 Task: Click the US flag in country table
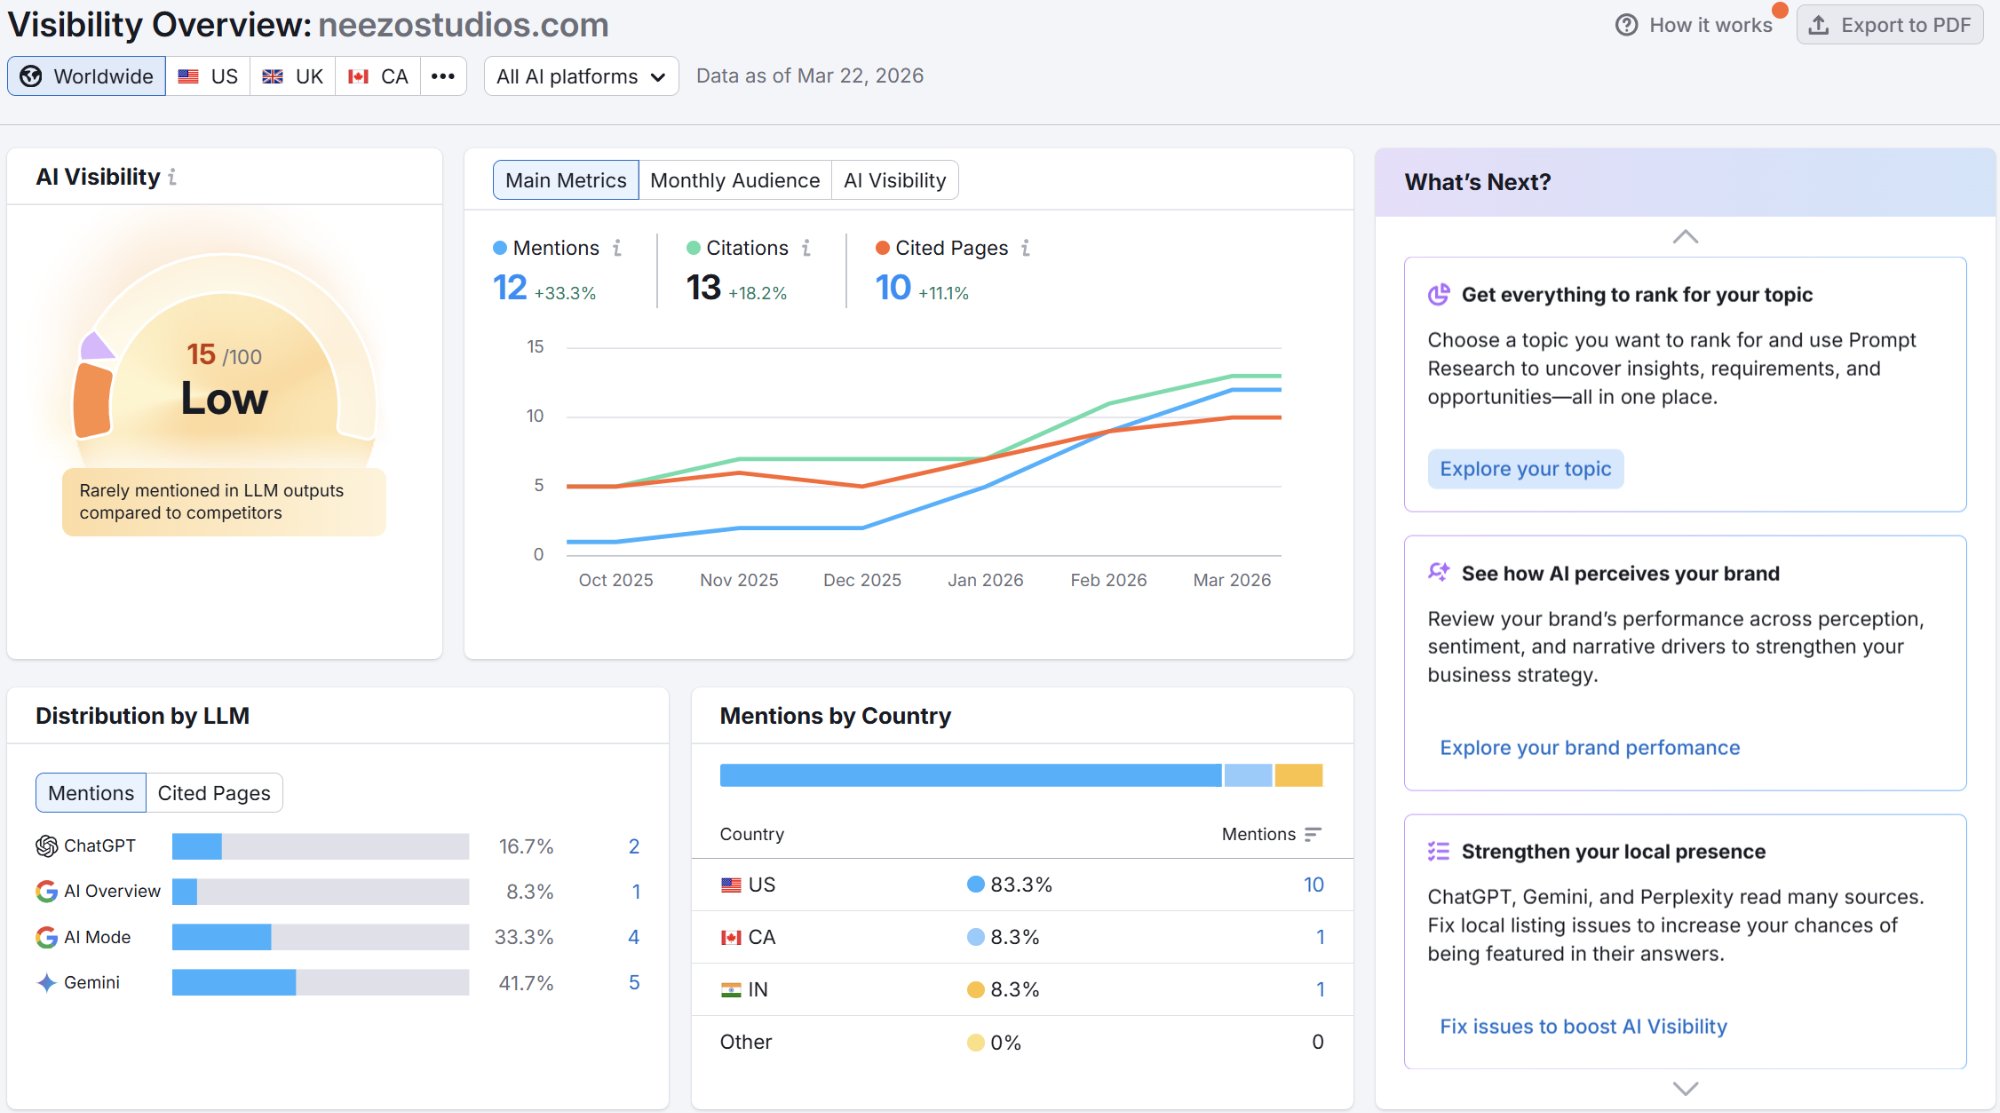[x=731, y=885]
